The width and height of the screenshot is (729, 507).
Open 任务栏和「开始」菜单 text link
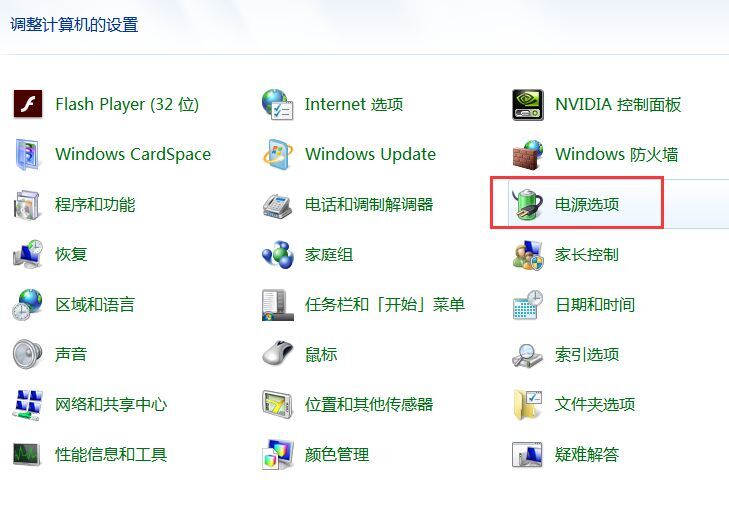(x=385, y=304)
